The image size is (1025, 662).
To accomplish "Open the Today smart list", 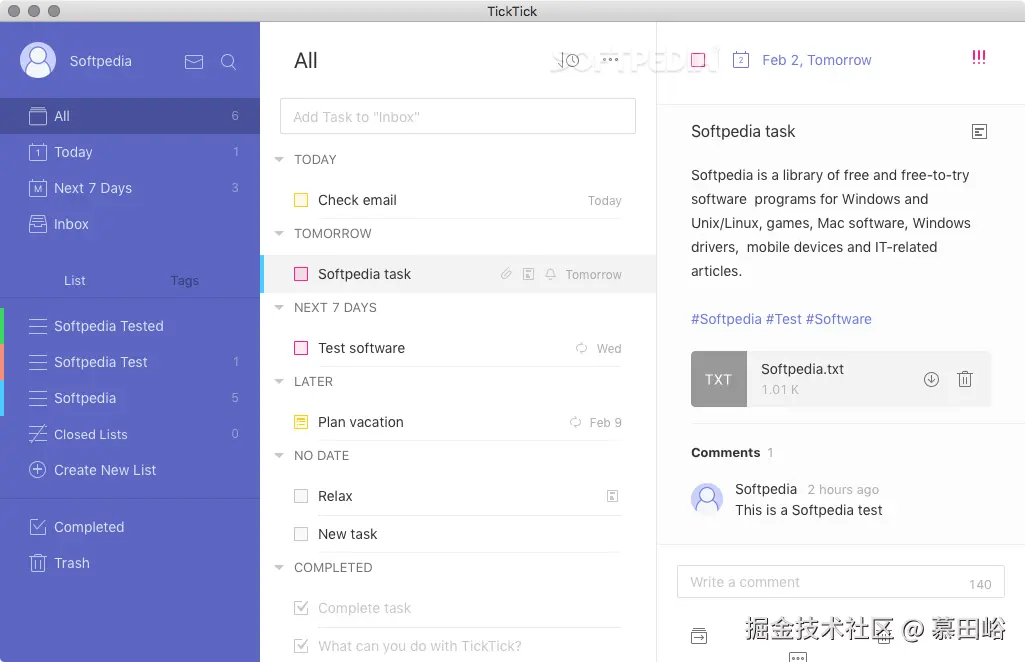I will click(130, 152).
